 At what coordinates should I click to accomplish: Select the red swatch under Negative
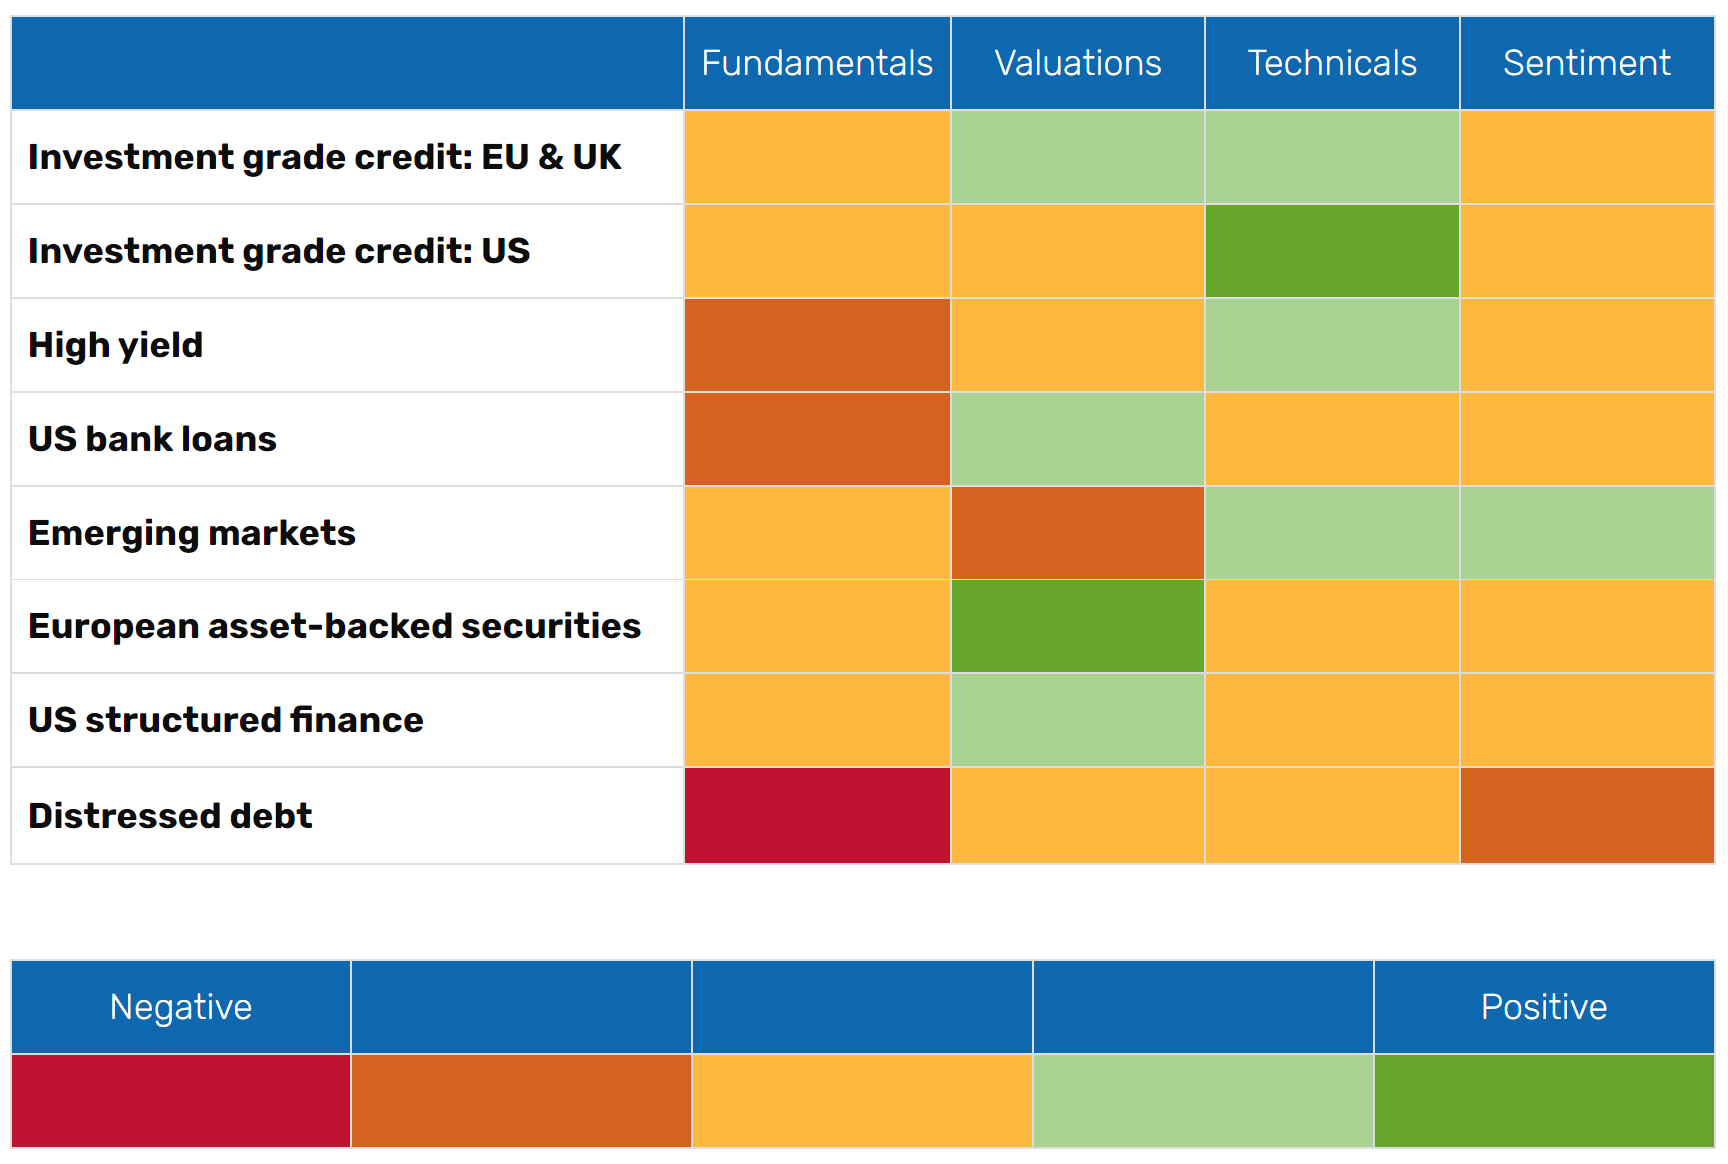(x=181, y=1101)
